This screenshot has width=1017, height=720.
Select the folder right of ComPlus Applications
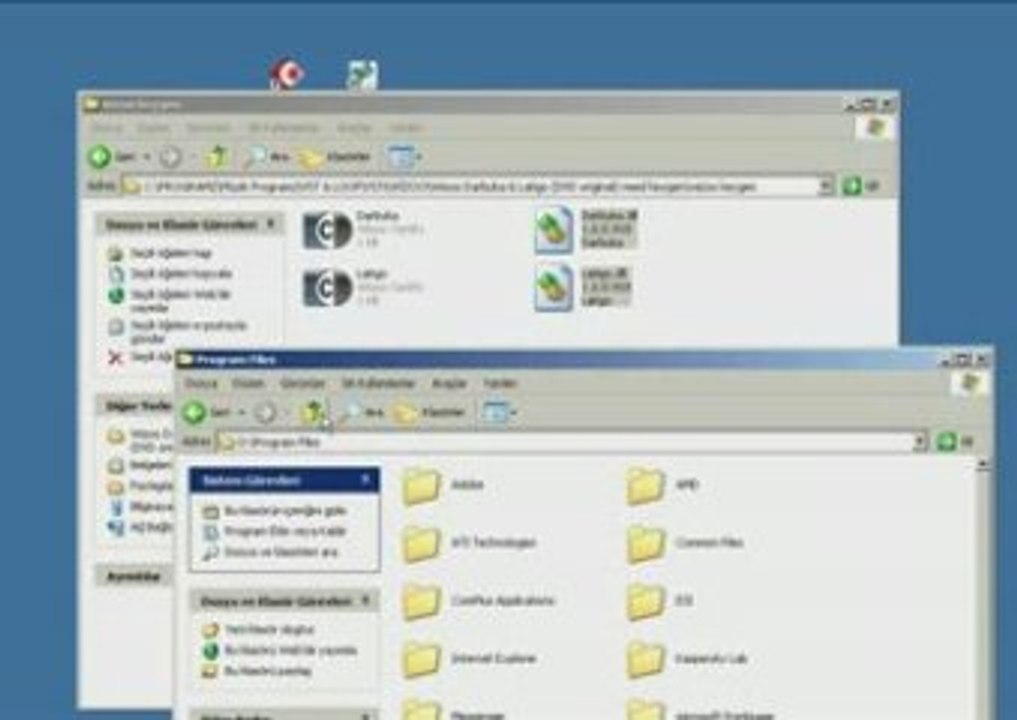(x=660, y=601)
